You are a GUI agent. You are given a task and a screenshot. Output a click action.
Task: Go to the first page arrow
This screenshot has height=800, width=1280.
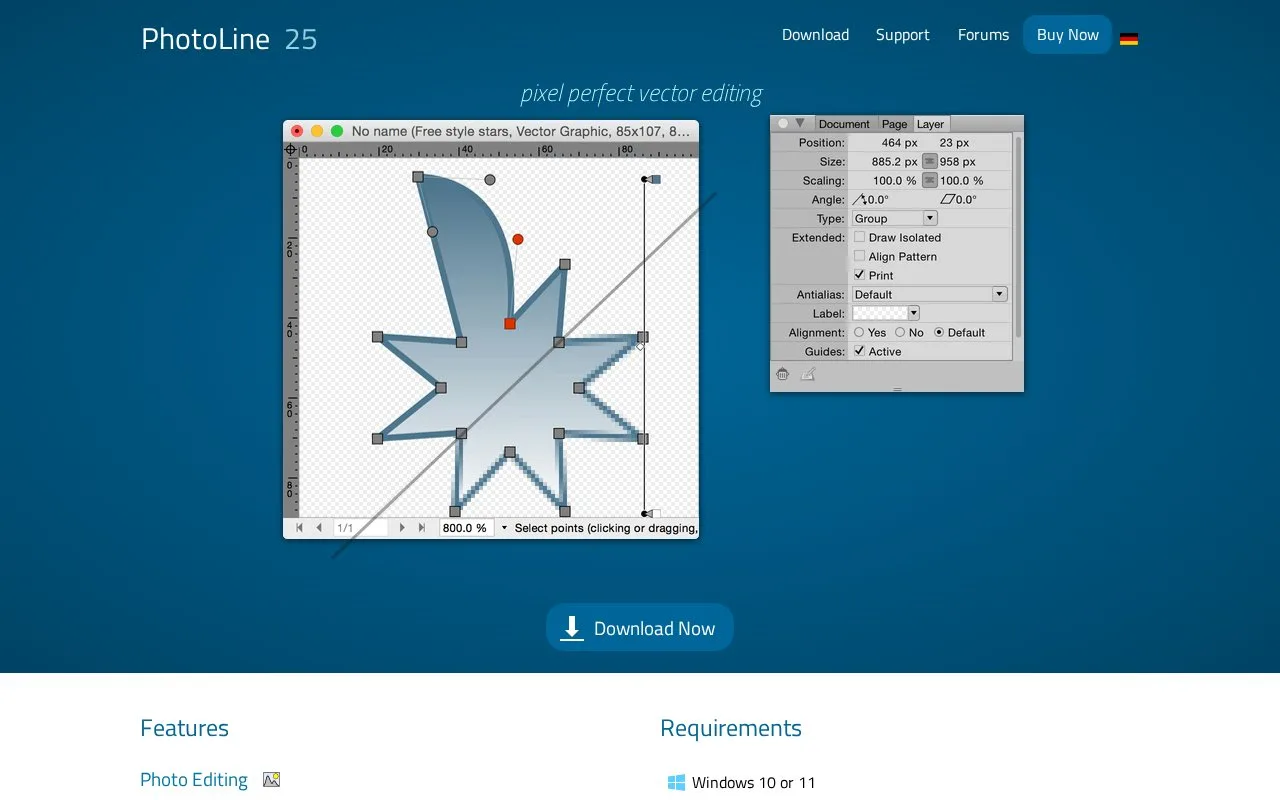tap(299, 528)
